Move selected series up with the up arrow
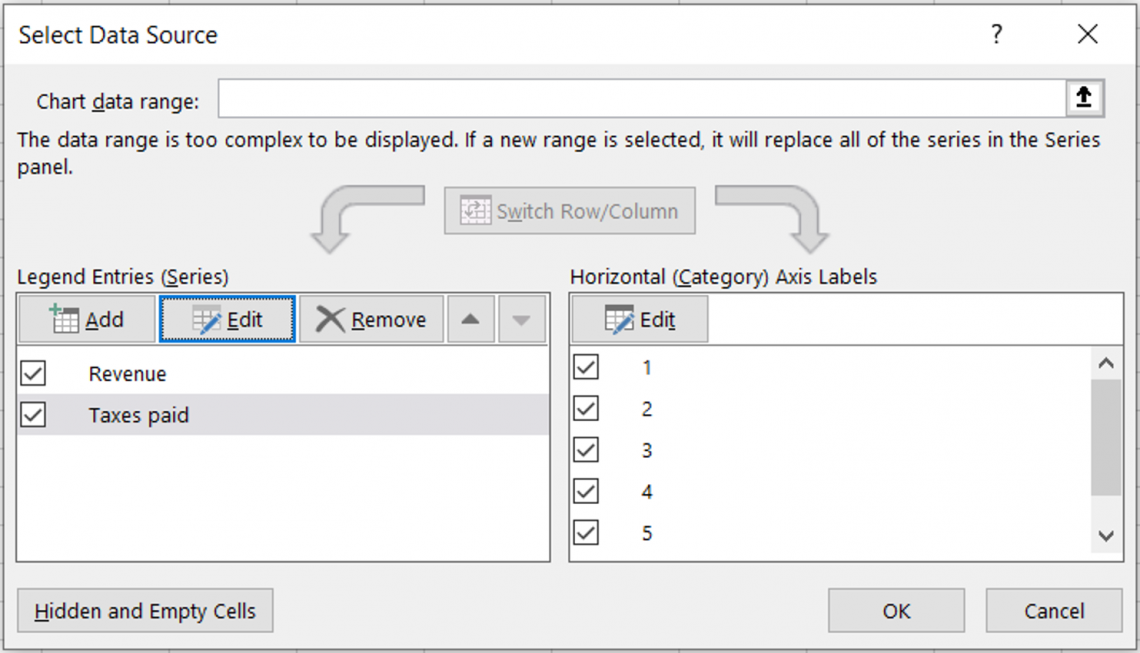This screenshot has width=1140, height=653. click(x=470, y=319)
